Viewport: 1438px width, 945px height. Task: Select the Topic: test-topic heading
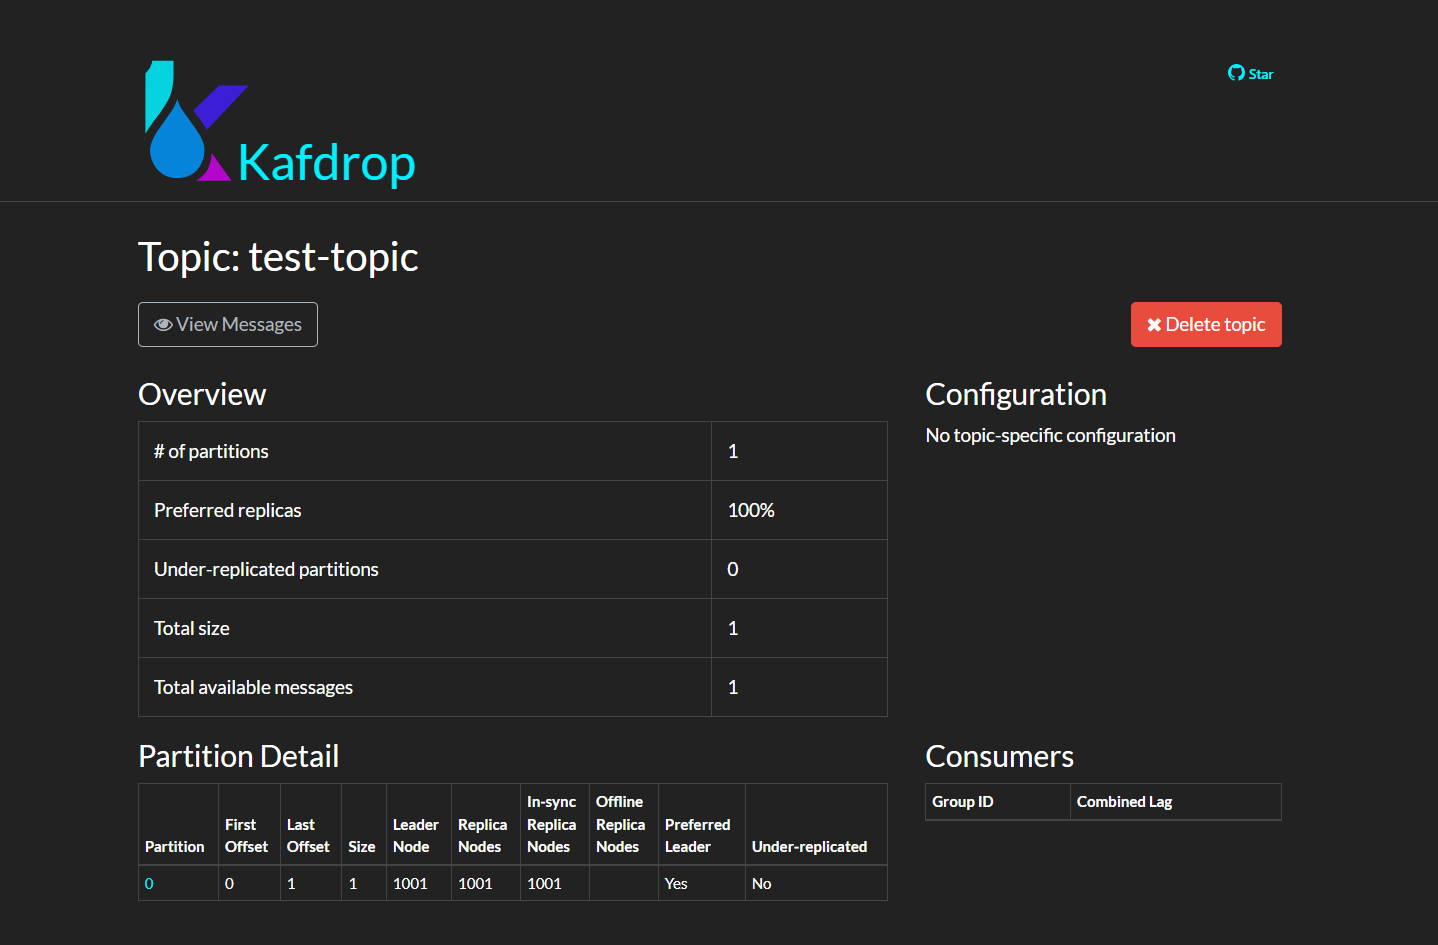coord(278,257)
